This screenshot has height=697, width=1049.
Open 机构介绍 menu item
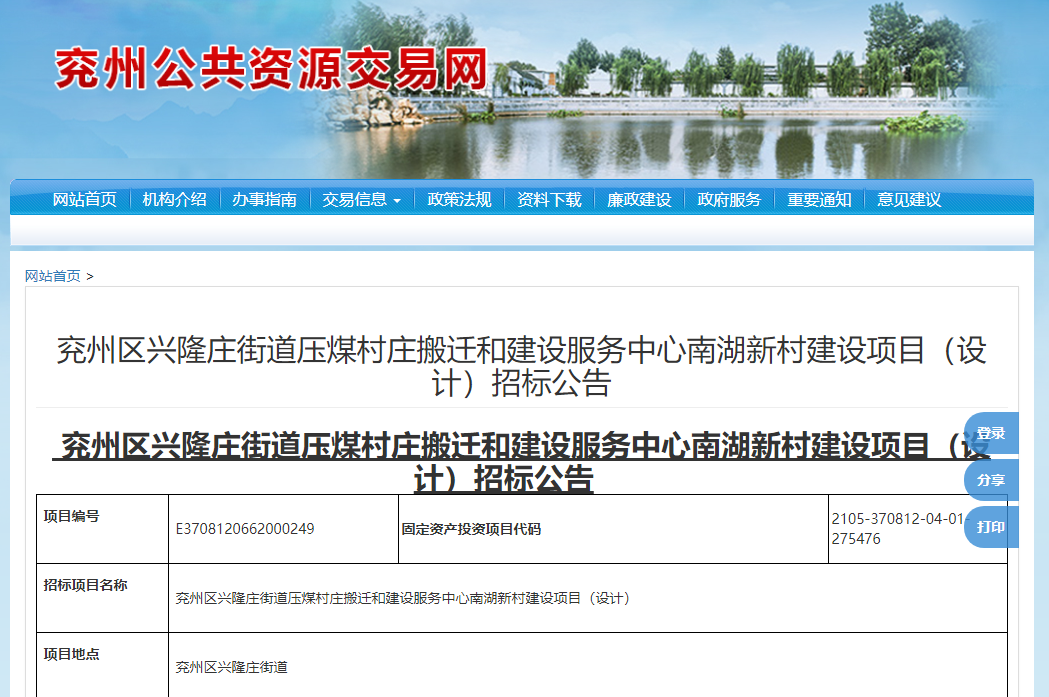[x=175, y=199]
